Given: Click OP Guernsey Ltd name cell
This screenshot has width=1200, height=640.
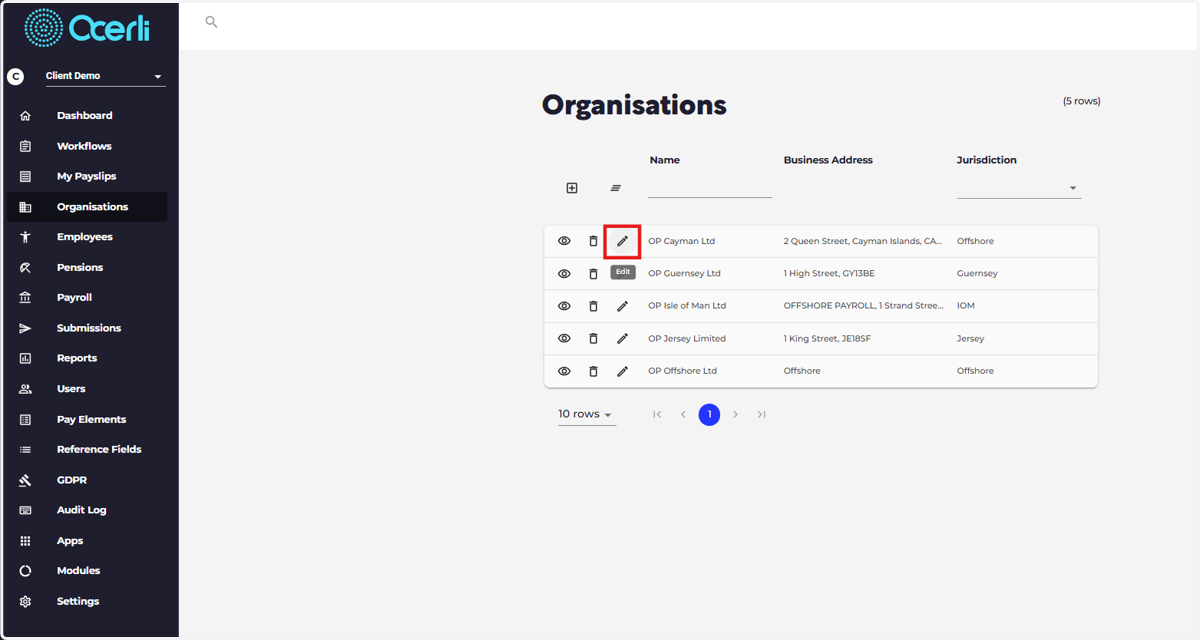Looking at the screenshot, I should (684, 273).
